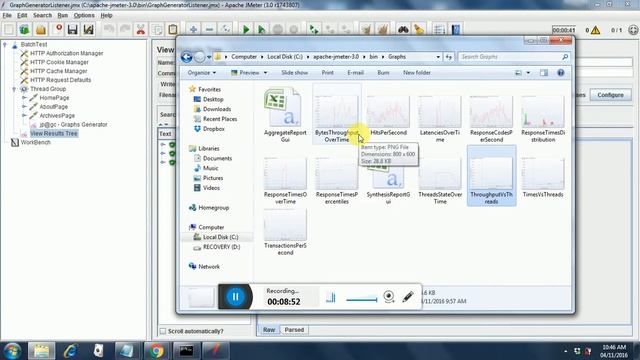This screenshot has height=360, width=640.
Task: Select the AggregateReportGui file
Action: click(x=285, y=115)
